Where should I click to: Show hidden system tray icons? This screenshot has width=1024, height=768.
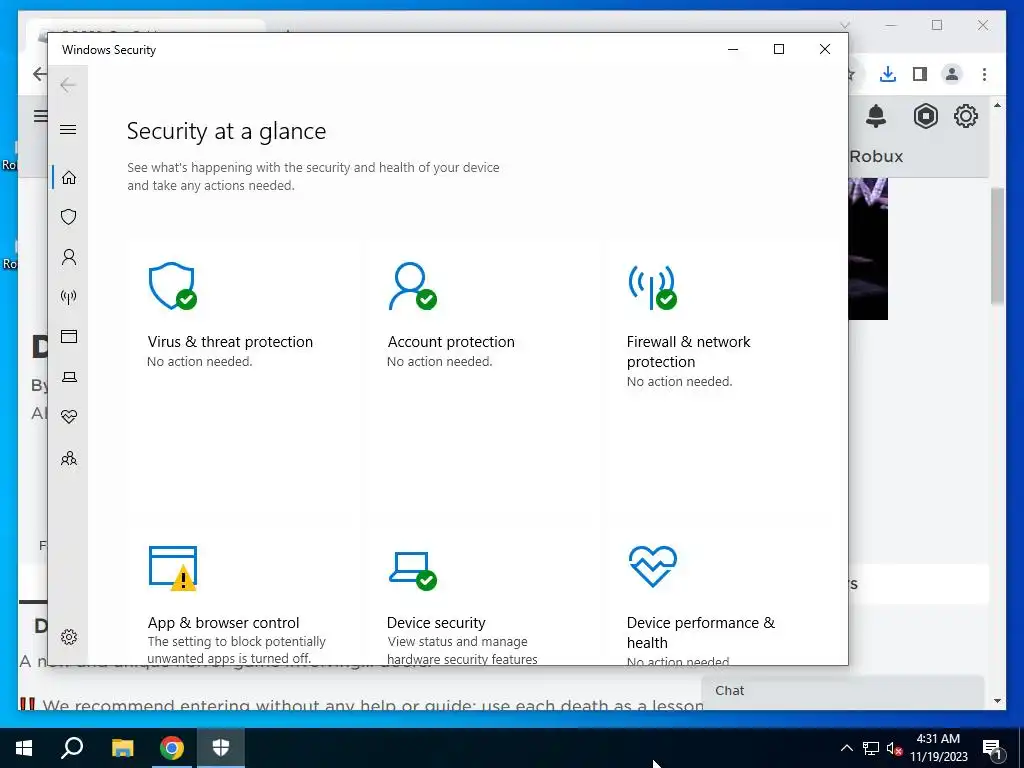846,748
